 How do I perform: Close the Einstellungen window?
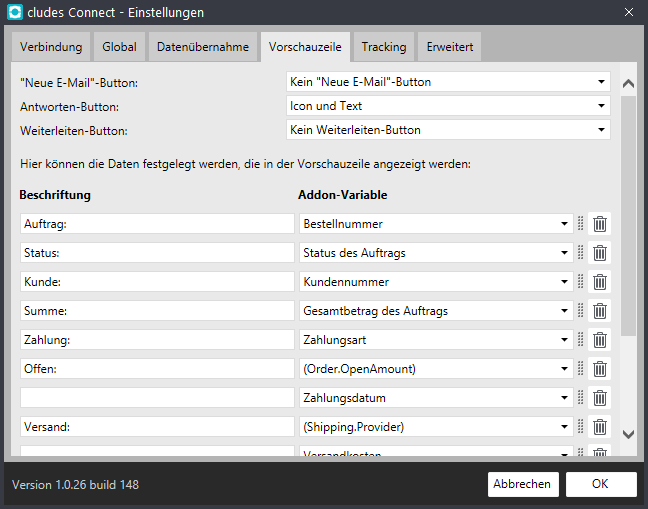click(x=629, y=12)
